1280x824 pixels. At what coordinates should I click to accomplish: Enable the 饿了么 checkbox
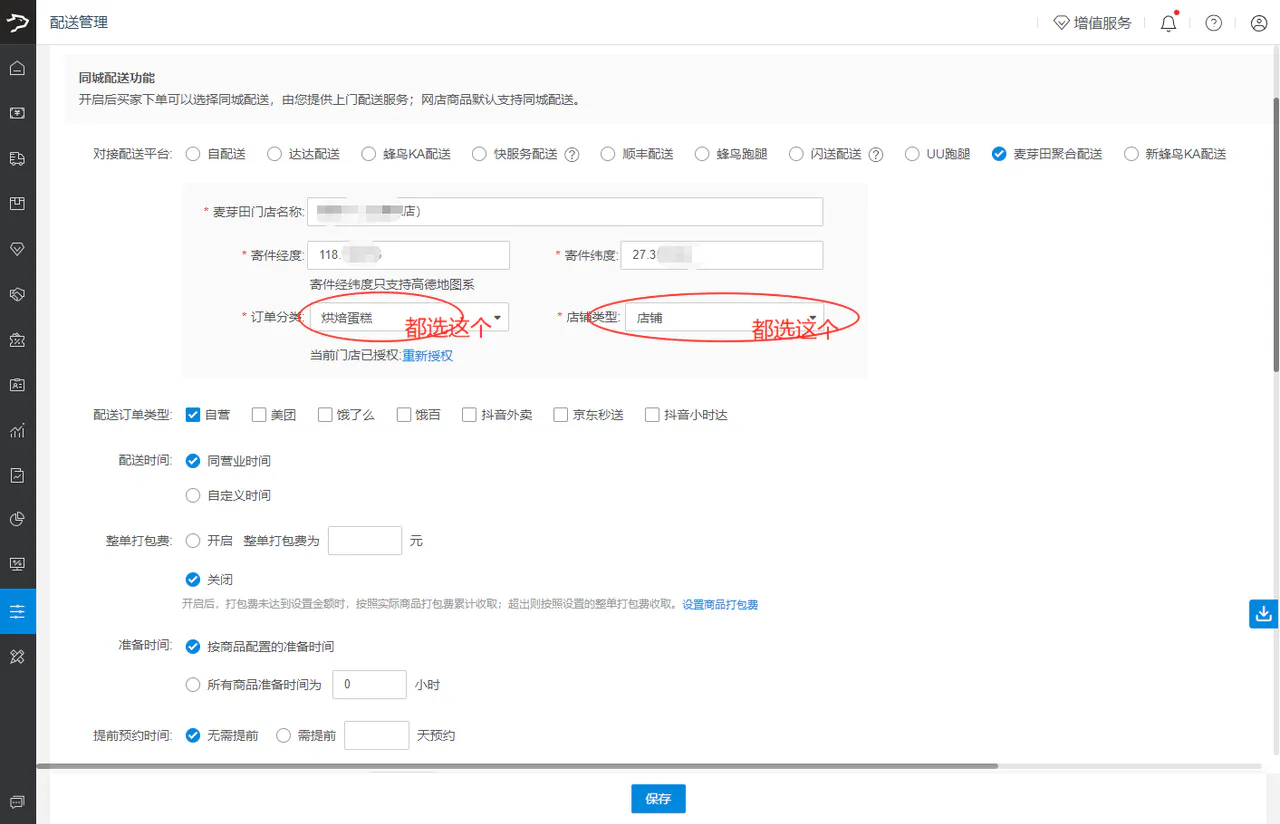click(x=325, y=414)
